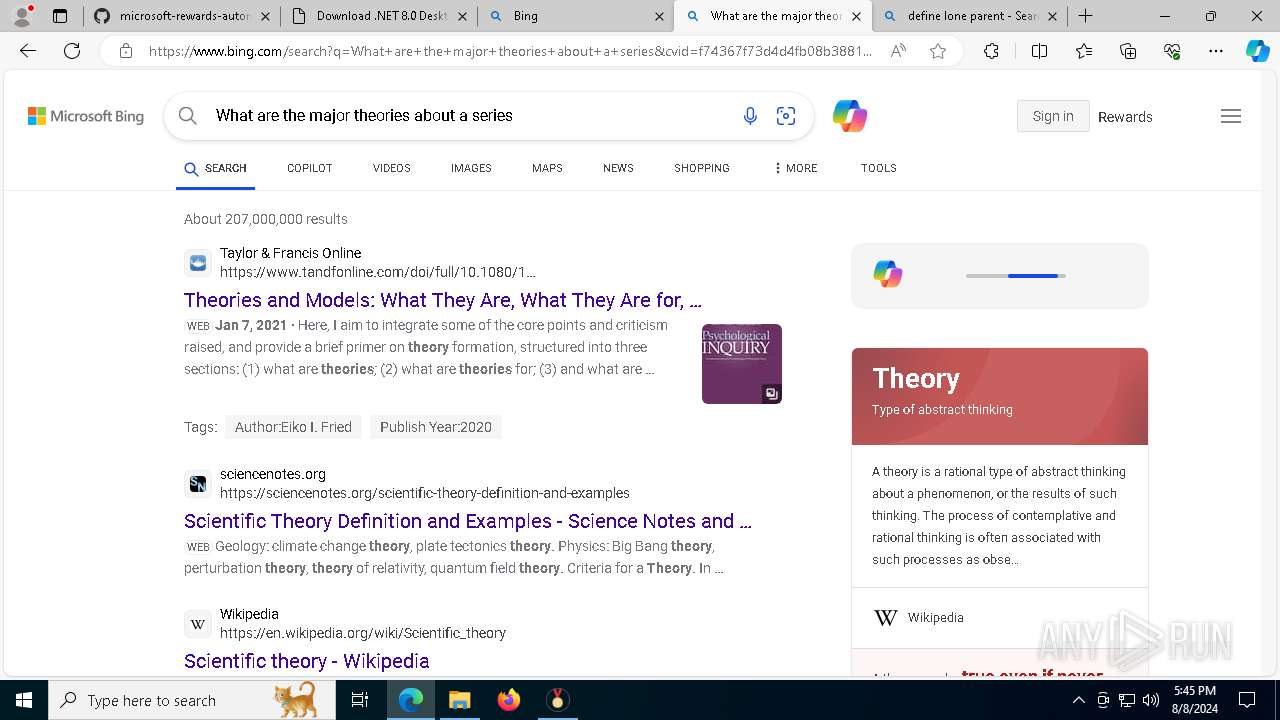Open File Explorer from taskbar
Screen dimensions: 1280x720
459,700
